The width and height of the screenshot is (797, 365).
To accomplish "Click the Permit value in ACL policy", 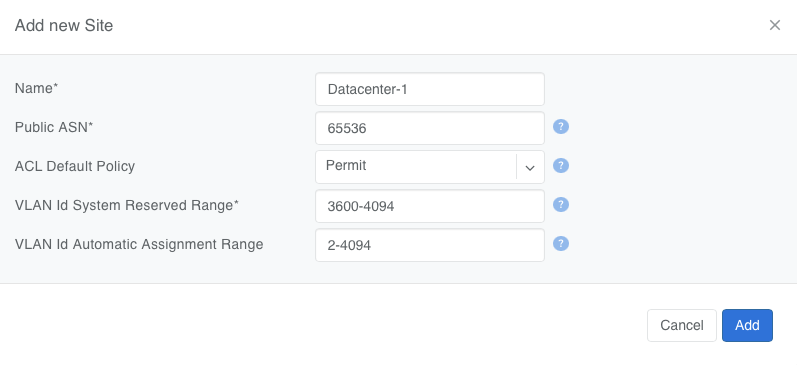I will tap(346, 166).
